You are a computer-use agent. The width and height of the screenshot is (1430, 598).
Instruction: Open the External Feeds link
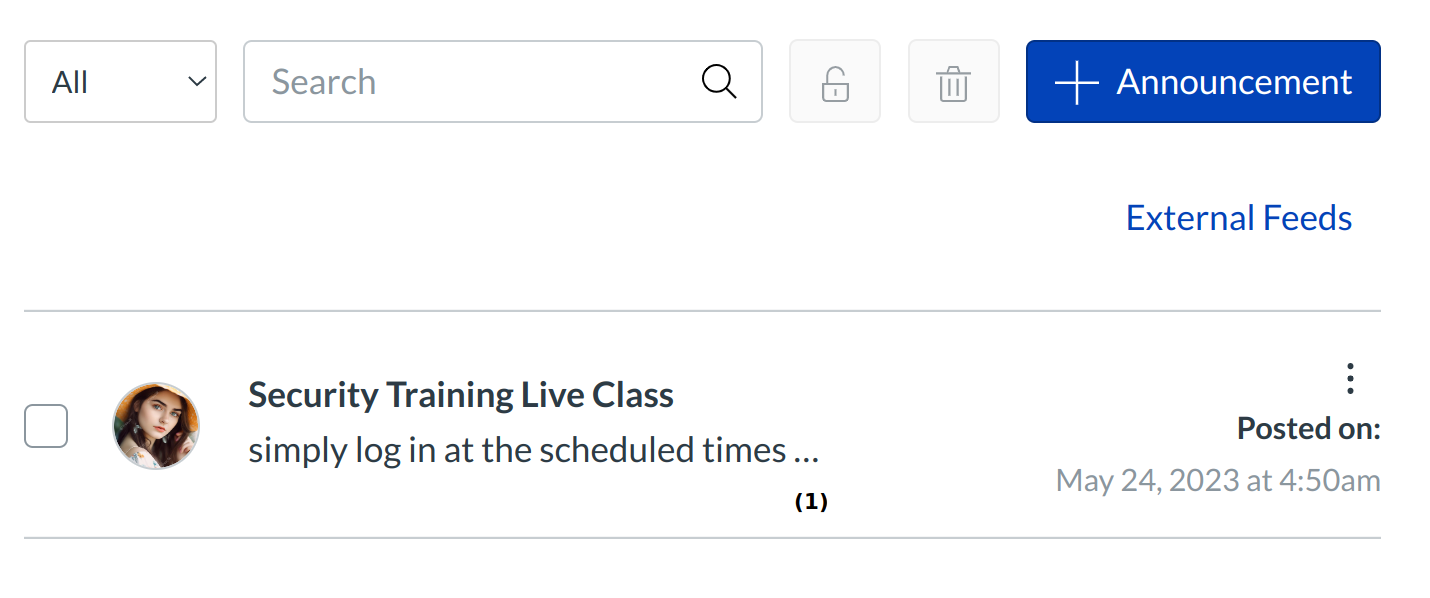tap(1239, 218)
